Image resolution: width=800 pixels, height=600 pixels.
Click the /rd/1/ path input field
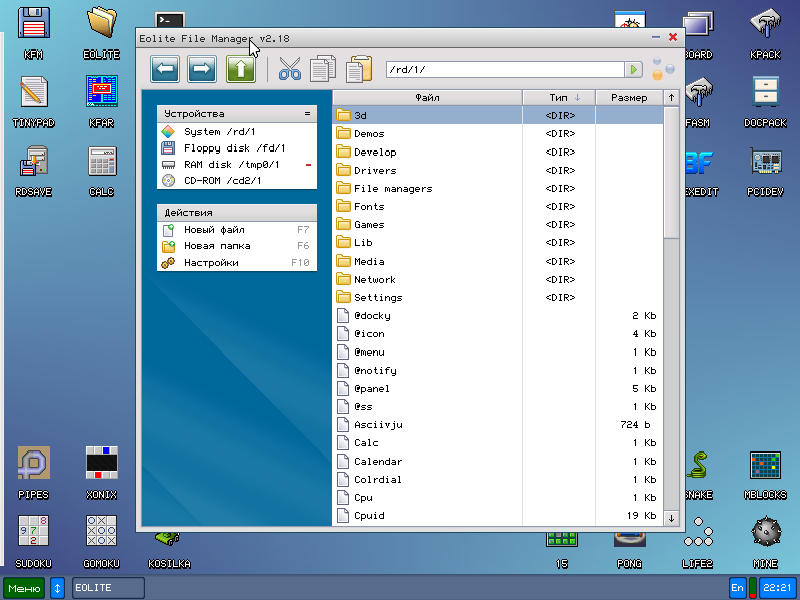click(505, 69)
